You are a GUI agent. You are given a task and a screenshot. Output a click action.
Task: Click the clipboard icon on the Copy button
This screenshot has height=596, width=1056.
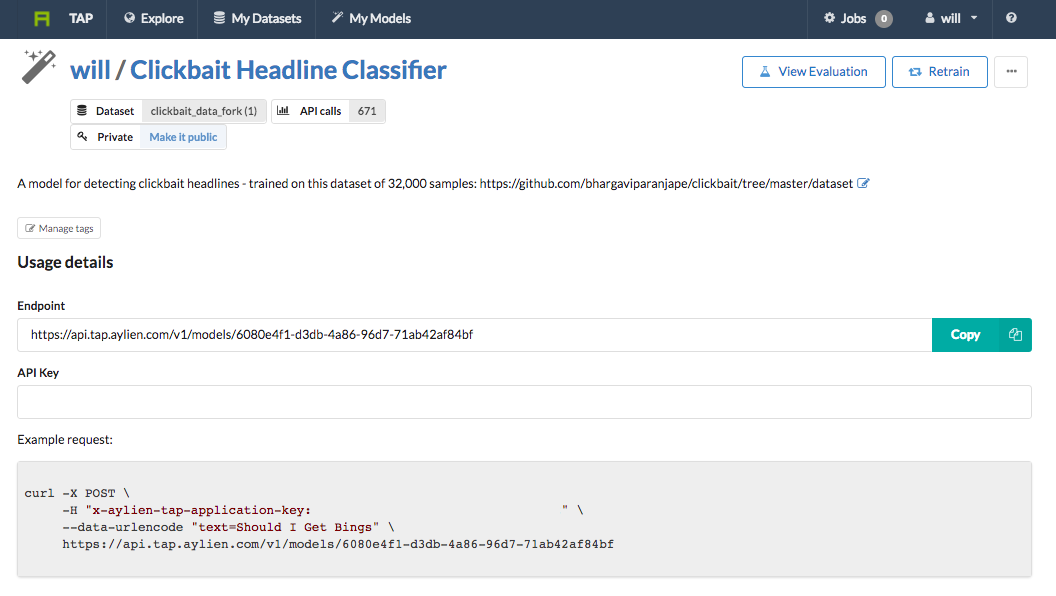coord(1015,335)
